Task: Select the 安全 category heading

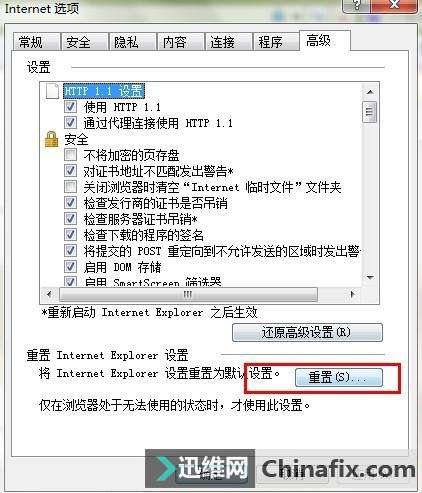Action: (76, 139)
